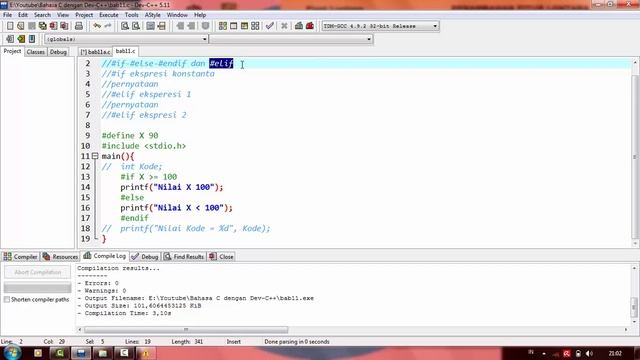This screenshot has width=640, height=360.
Task: Open the Search menu
Action: (x=42, y=15)
